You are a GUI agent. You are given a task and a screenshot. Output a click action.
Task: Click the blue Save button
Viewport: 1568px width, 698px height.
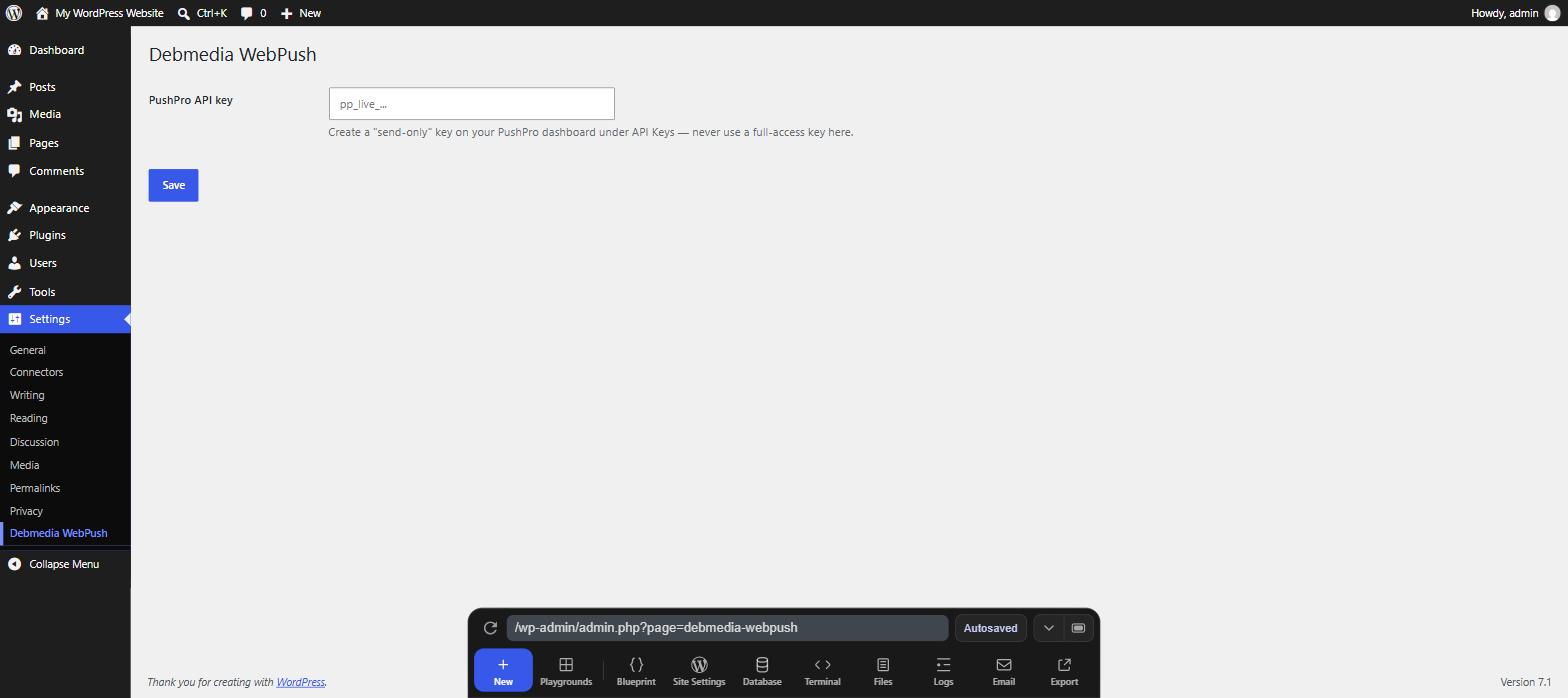(x=173, y=185)
